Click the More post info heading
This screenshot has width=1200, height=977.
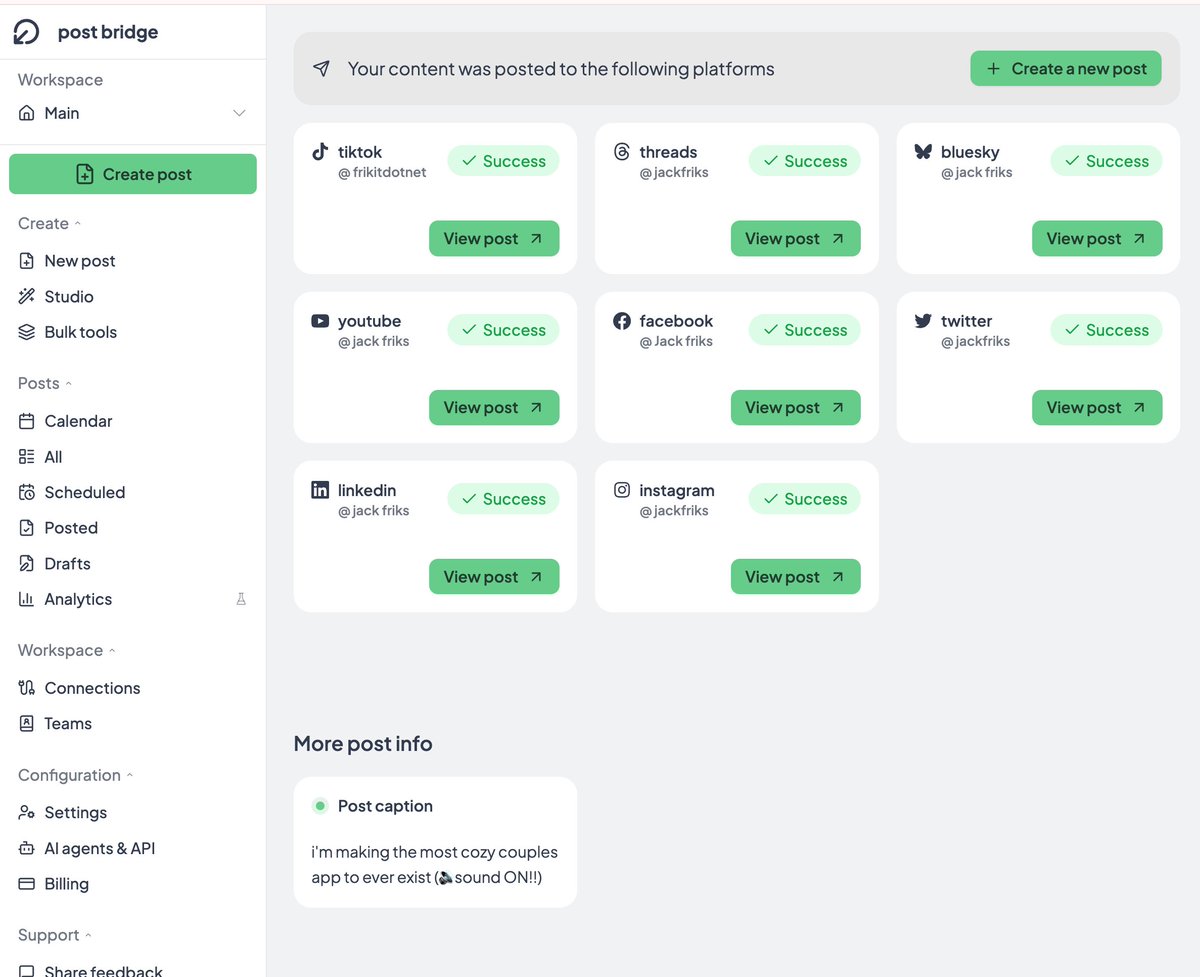coord(363,744)
